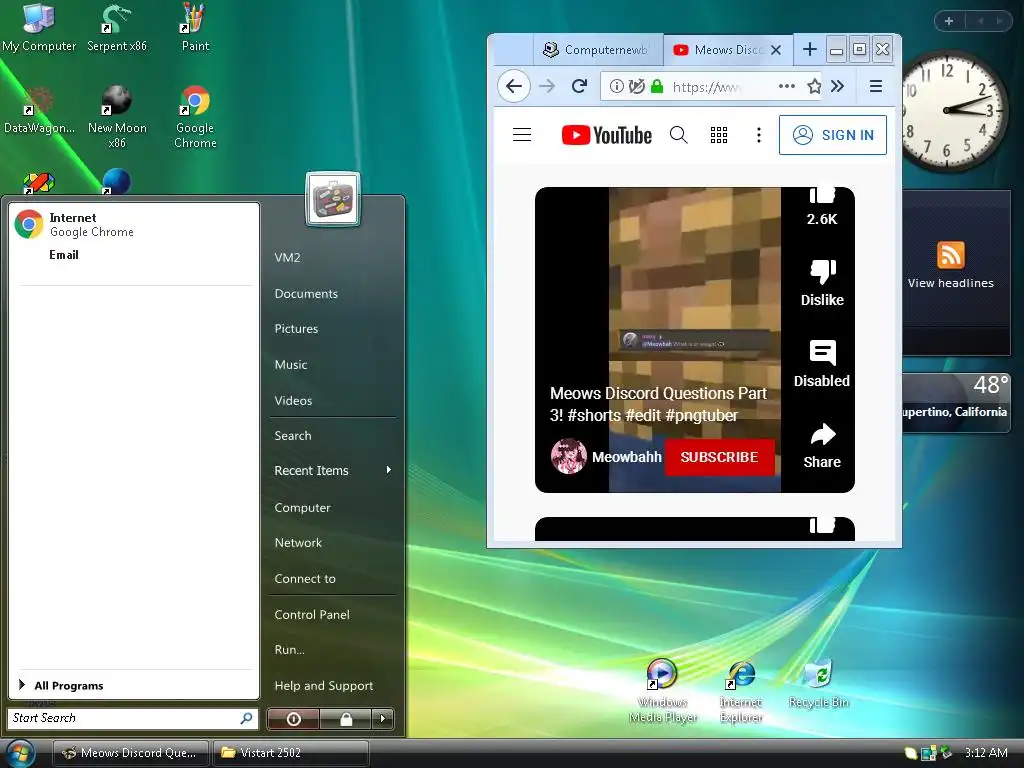Switch to the Computernewb browser tab
1024x768 pixels.
(598, 50)
